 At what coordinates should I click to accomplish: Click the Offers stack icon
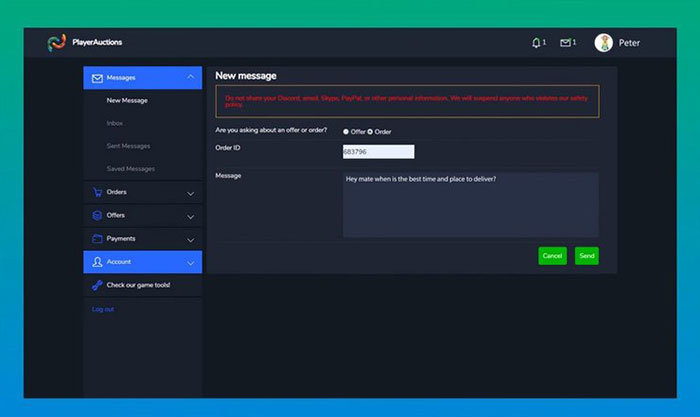(x=97, y=215)
